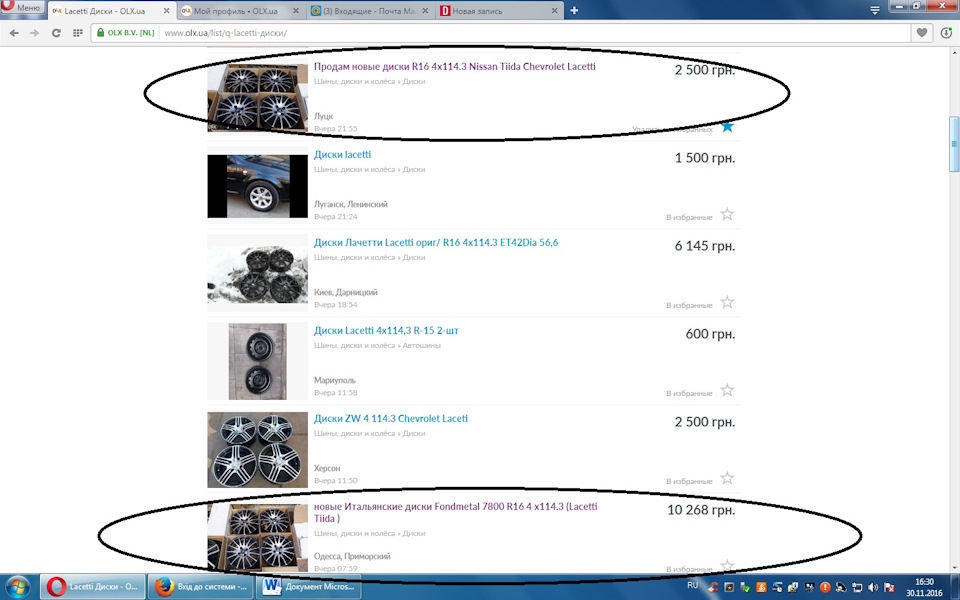Click category Шины, диски и колёса » Автошины

[x=377, y=345]
